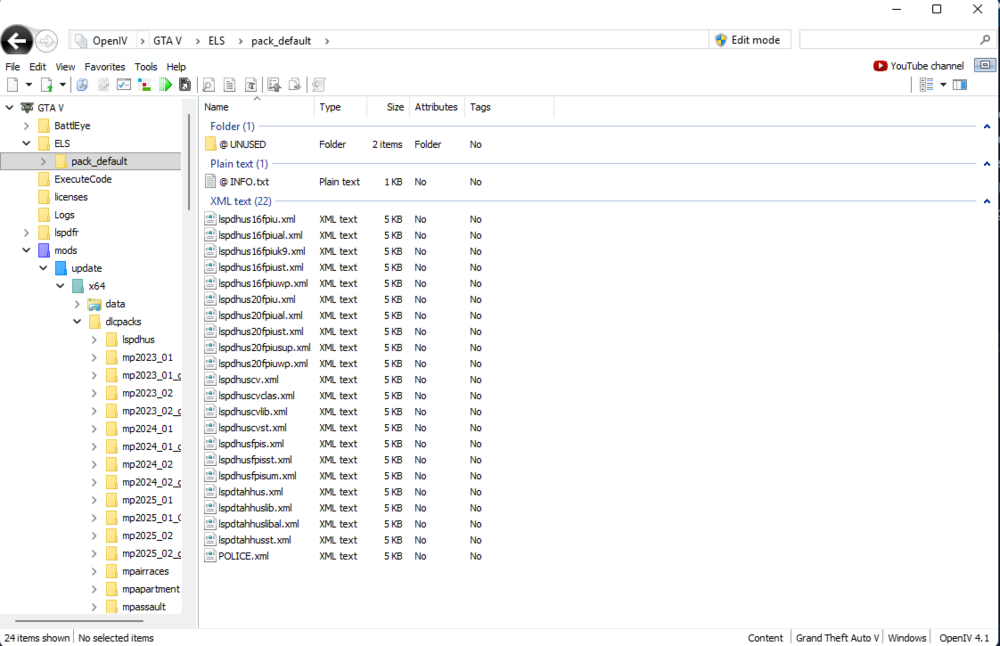Create a new file with the New icon
The image size is (1000, 646).
point(12,84)
